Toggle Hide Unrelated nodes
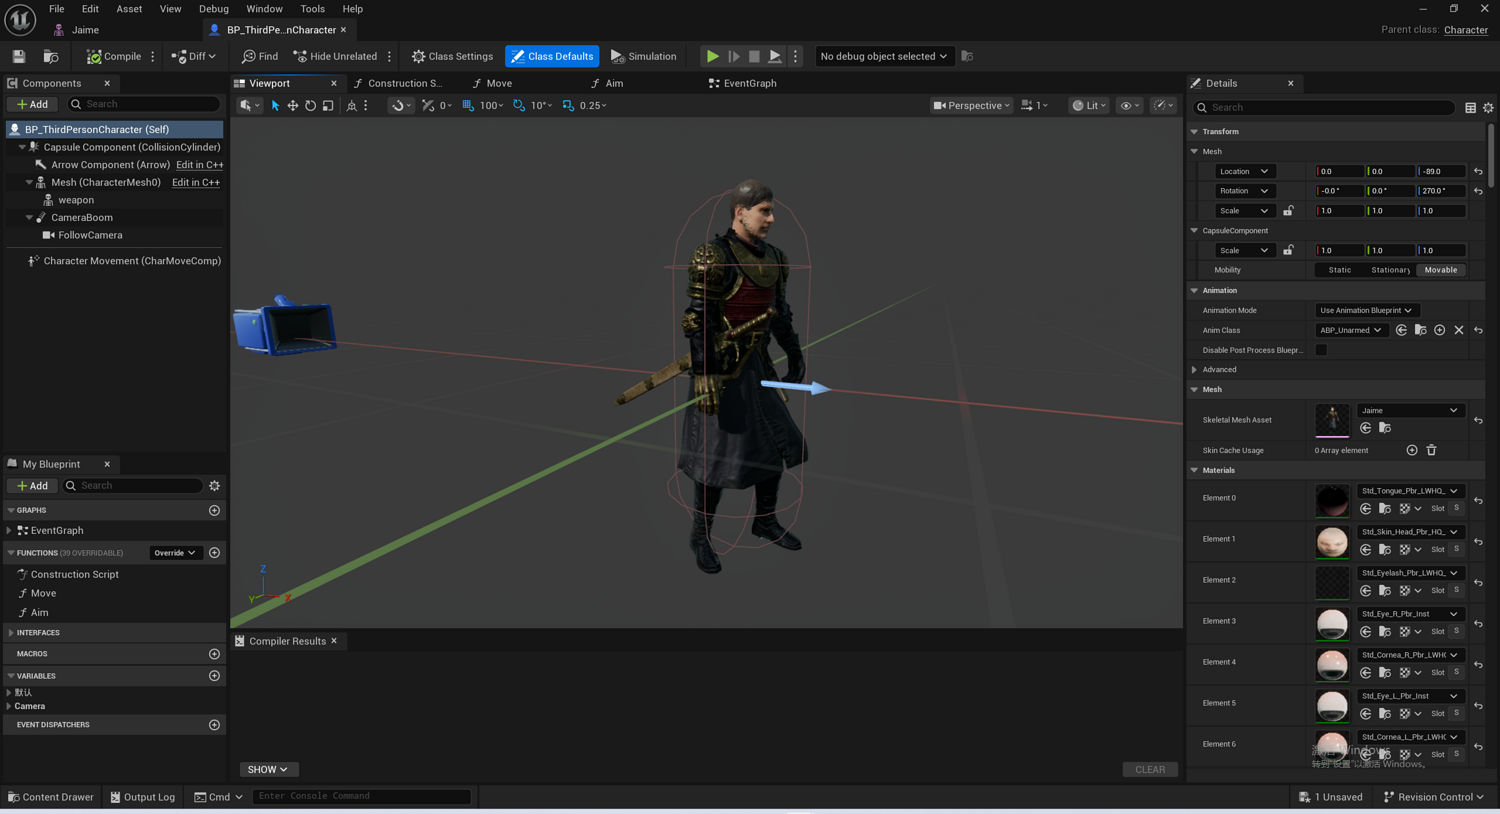This screenshot has height=814, width=1500. coord(335,56)
